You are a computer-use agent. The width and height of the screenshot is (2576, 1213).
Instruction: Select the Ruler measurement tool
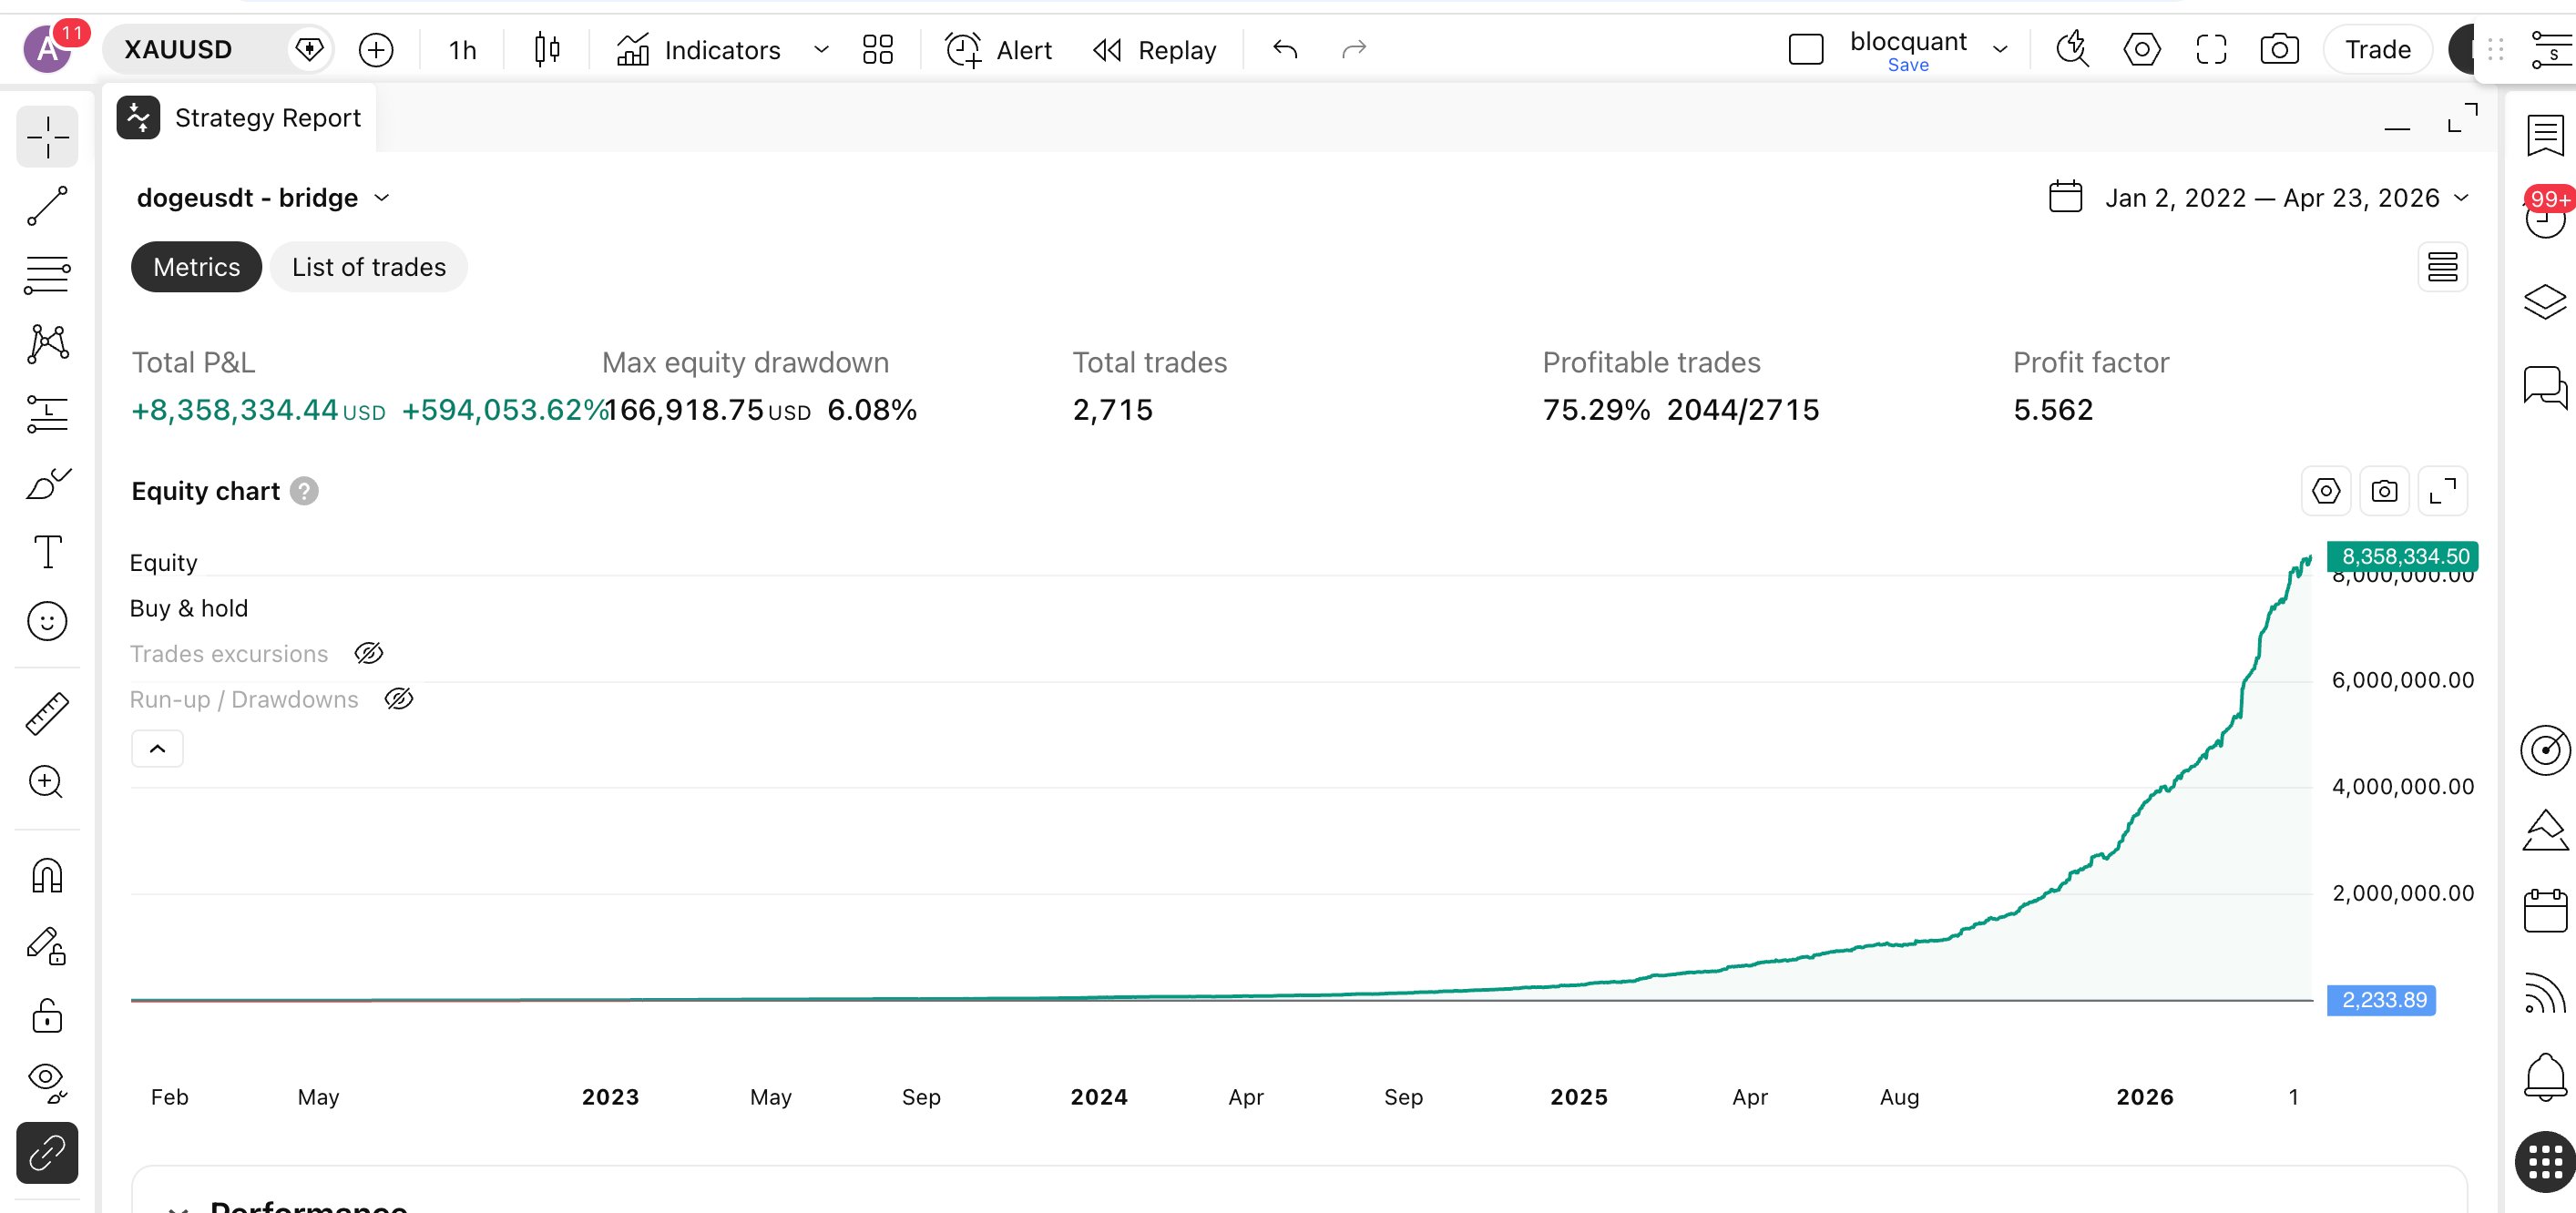(47, 712)
